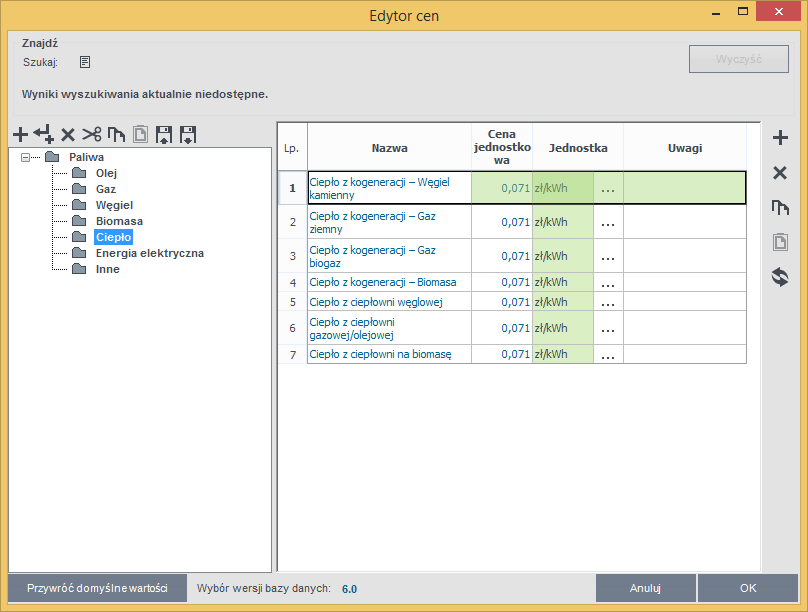Open unit selector for kogeneracji Biomasa row
808x612 pixels.
click(x=608, y=282)
